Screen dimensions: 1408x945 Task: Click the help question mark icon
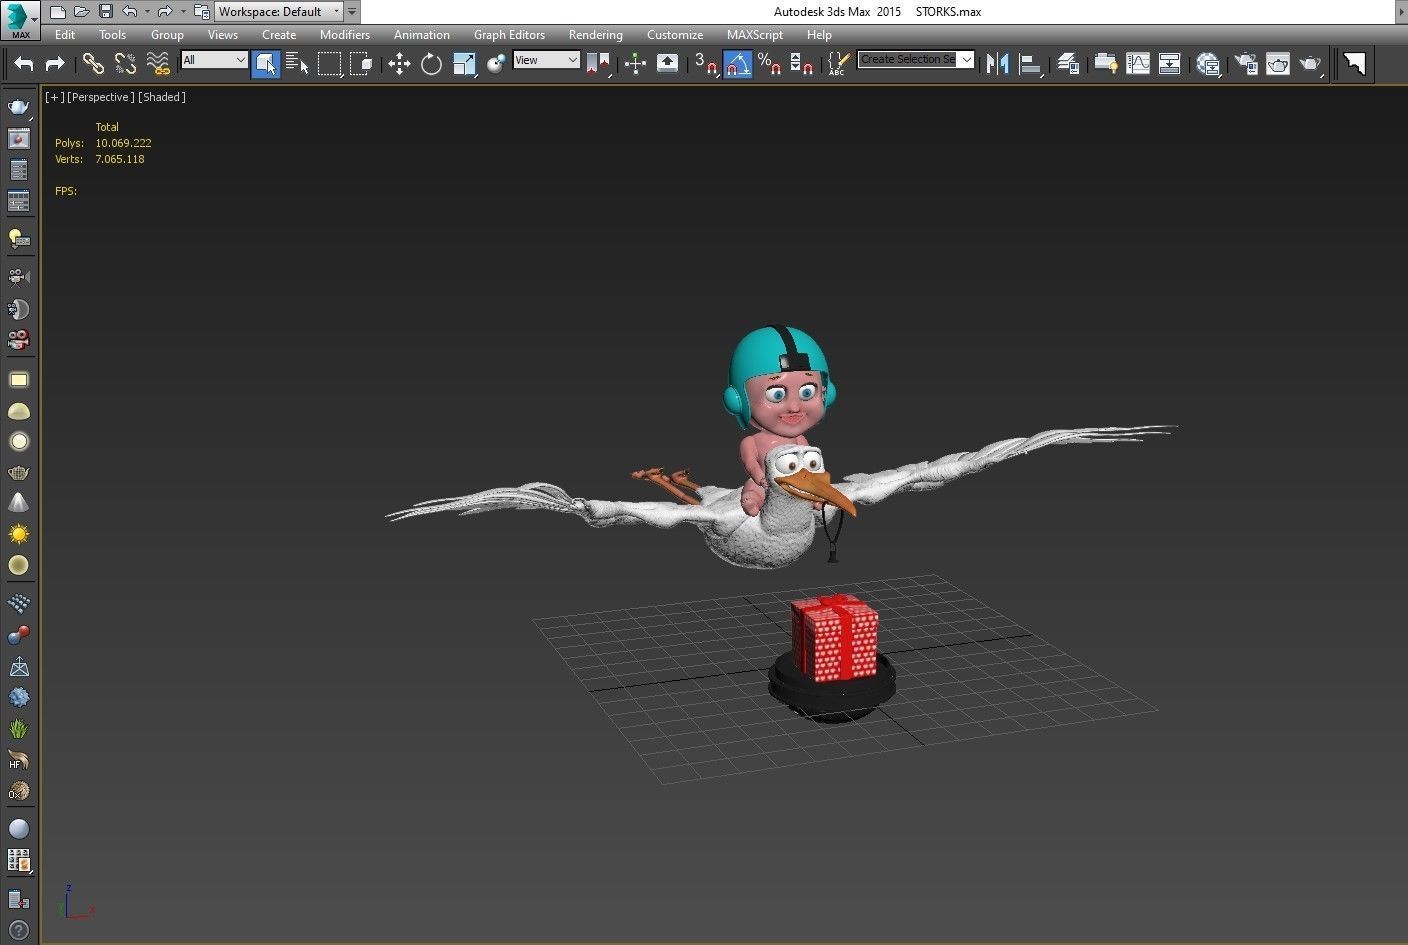tap(18, 930)
